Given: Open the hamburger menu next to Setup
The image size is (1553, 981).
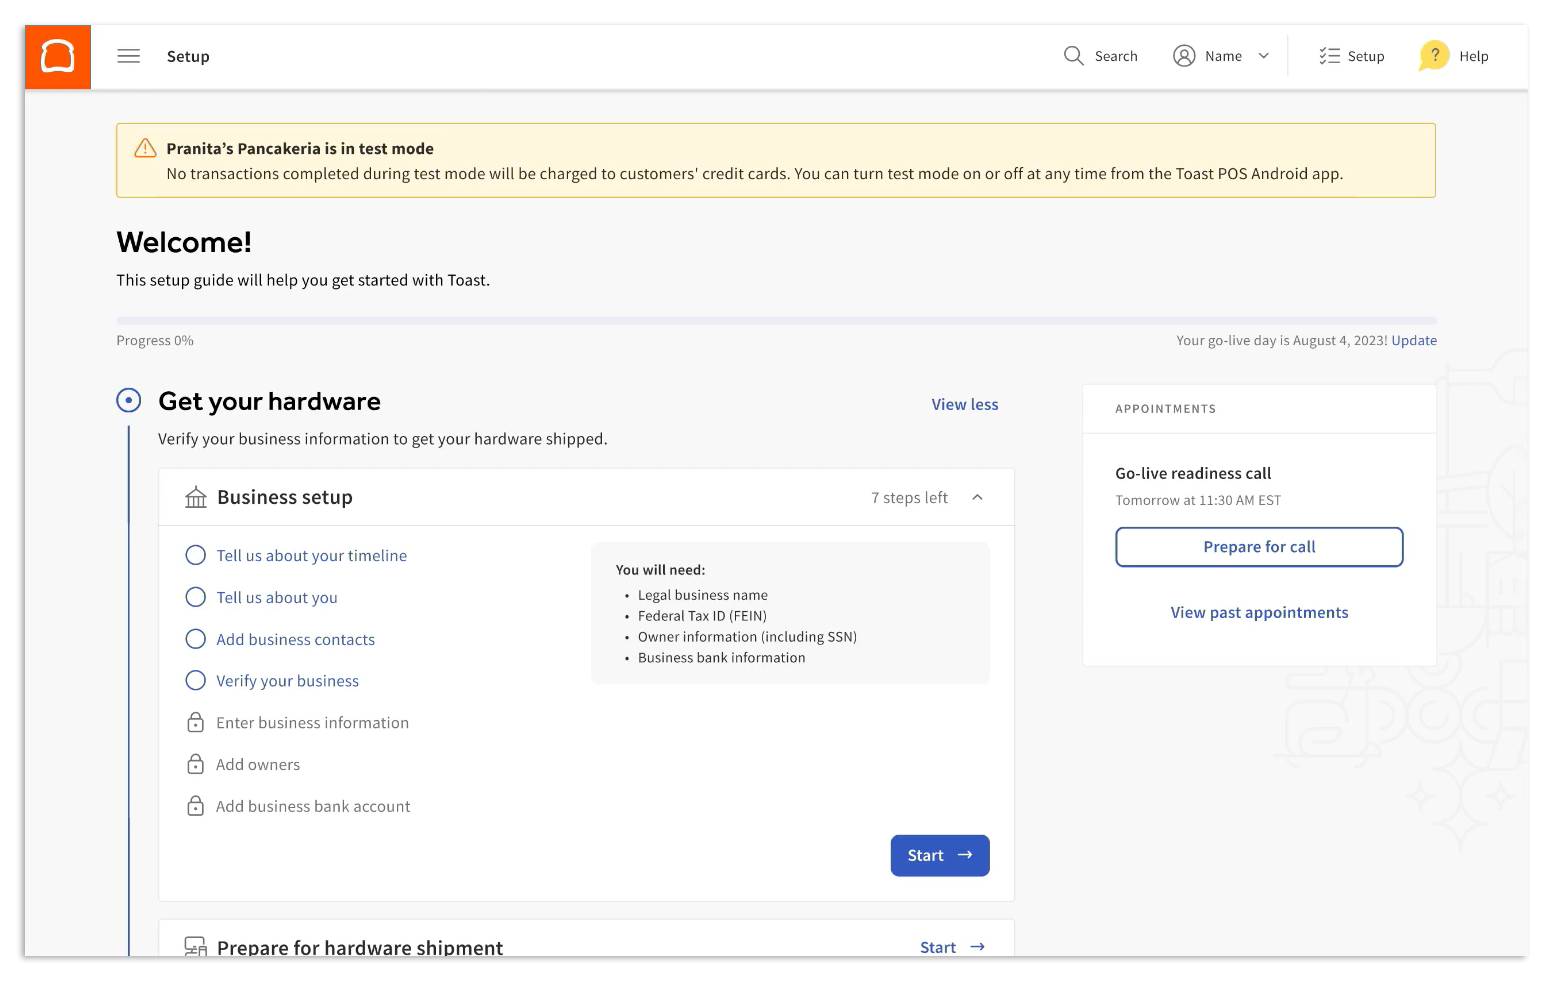Looking at the screenshot, I should point(128,56).
